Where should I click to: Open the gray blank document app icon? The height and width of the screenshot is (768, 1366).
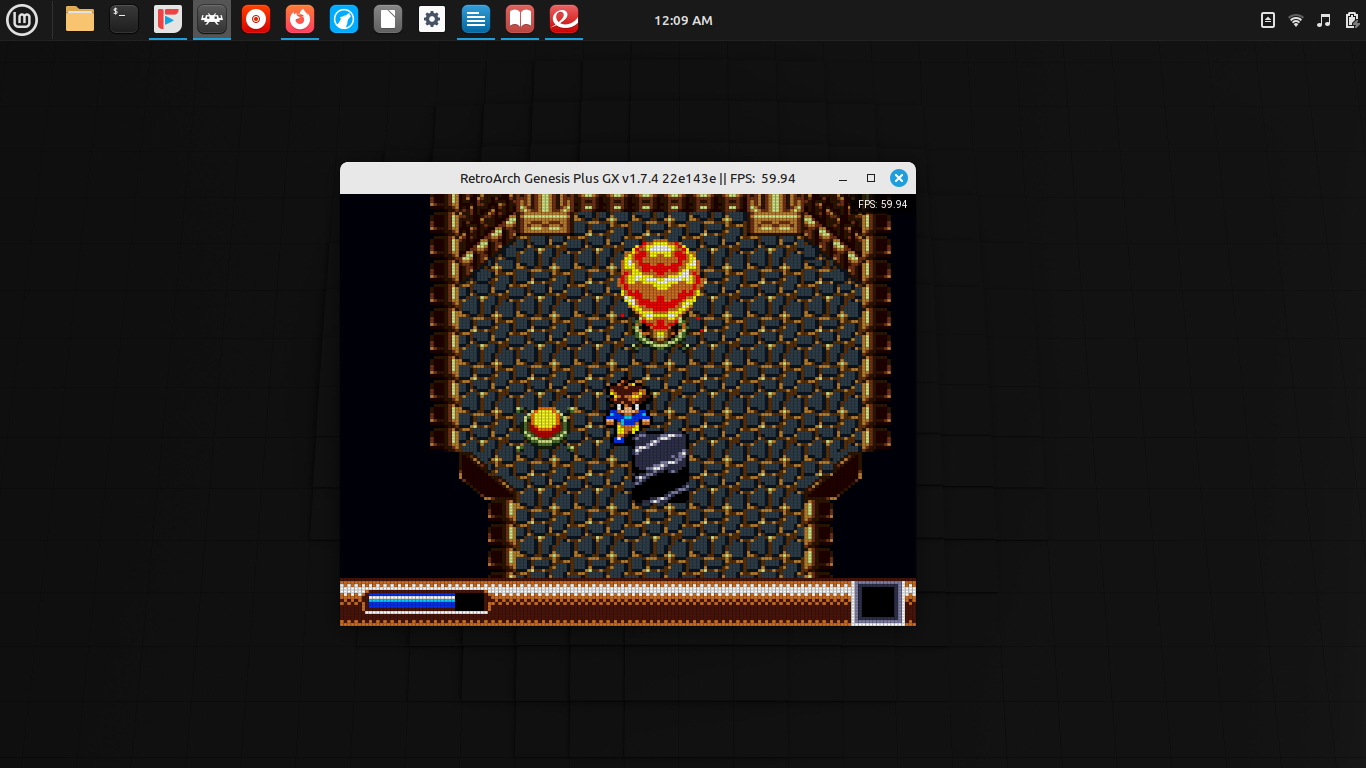coord(388,19)
